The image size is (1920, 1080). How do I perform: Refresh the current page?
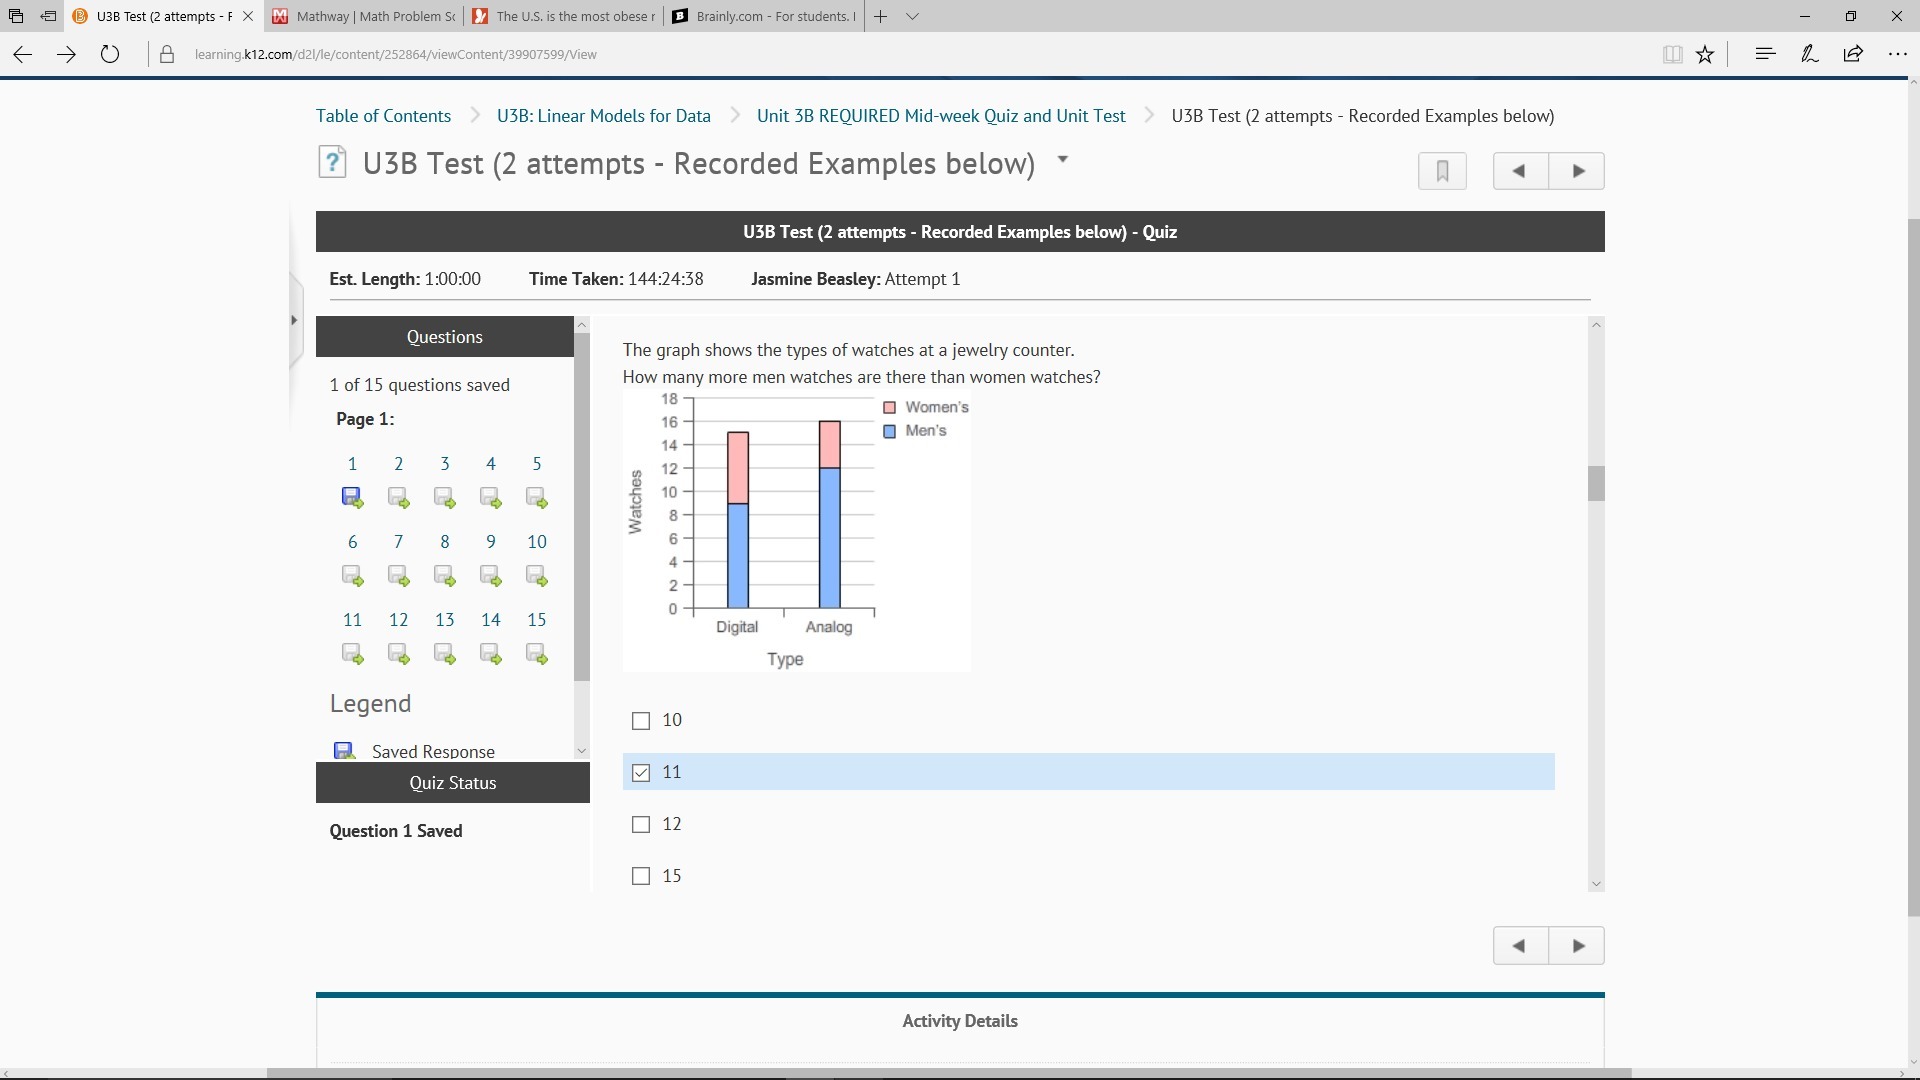click(x=110, y=55)
